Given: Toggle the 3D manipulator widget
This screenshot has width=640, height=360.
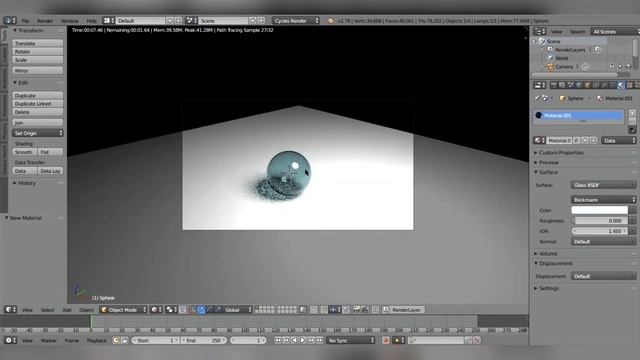Looking at the screenshot, I should (x=193, y=310).
